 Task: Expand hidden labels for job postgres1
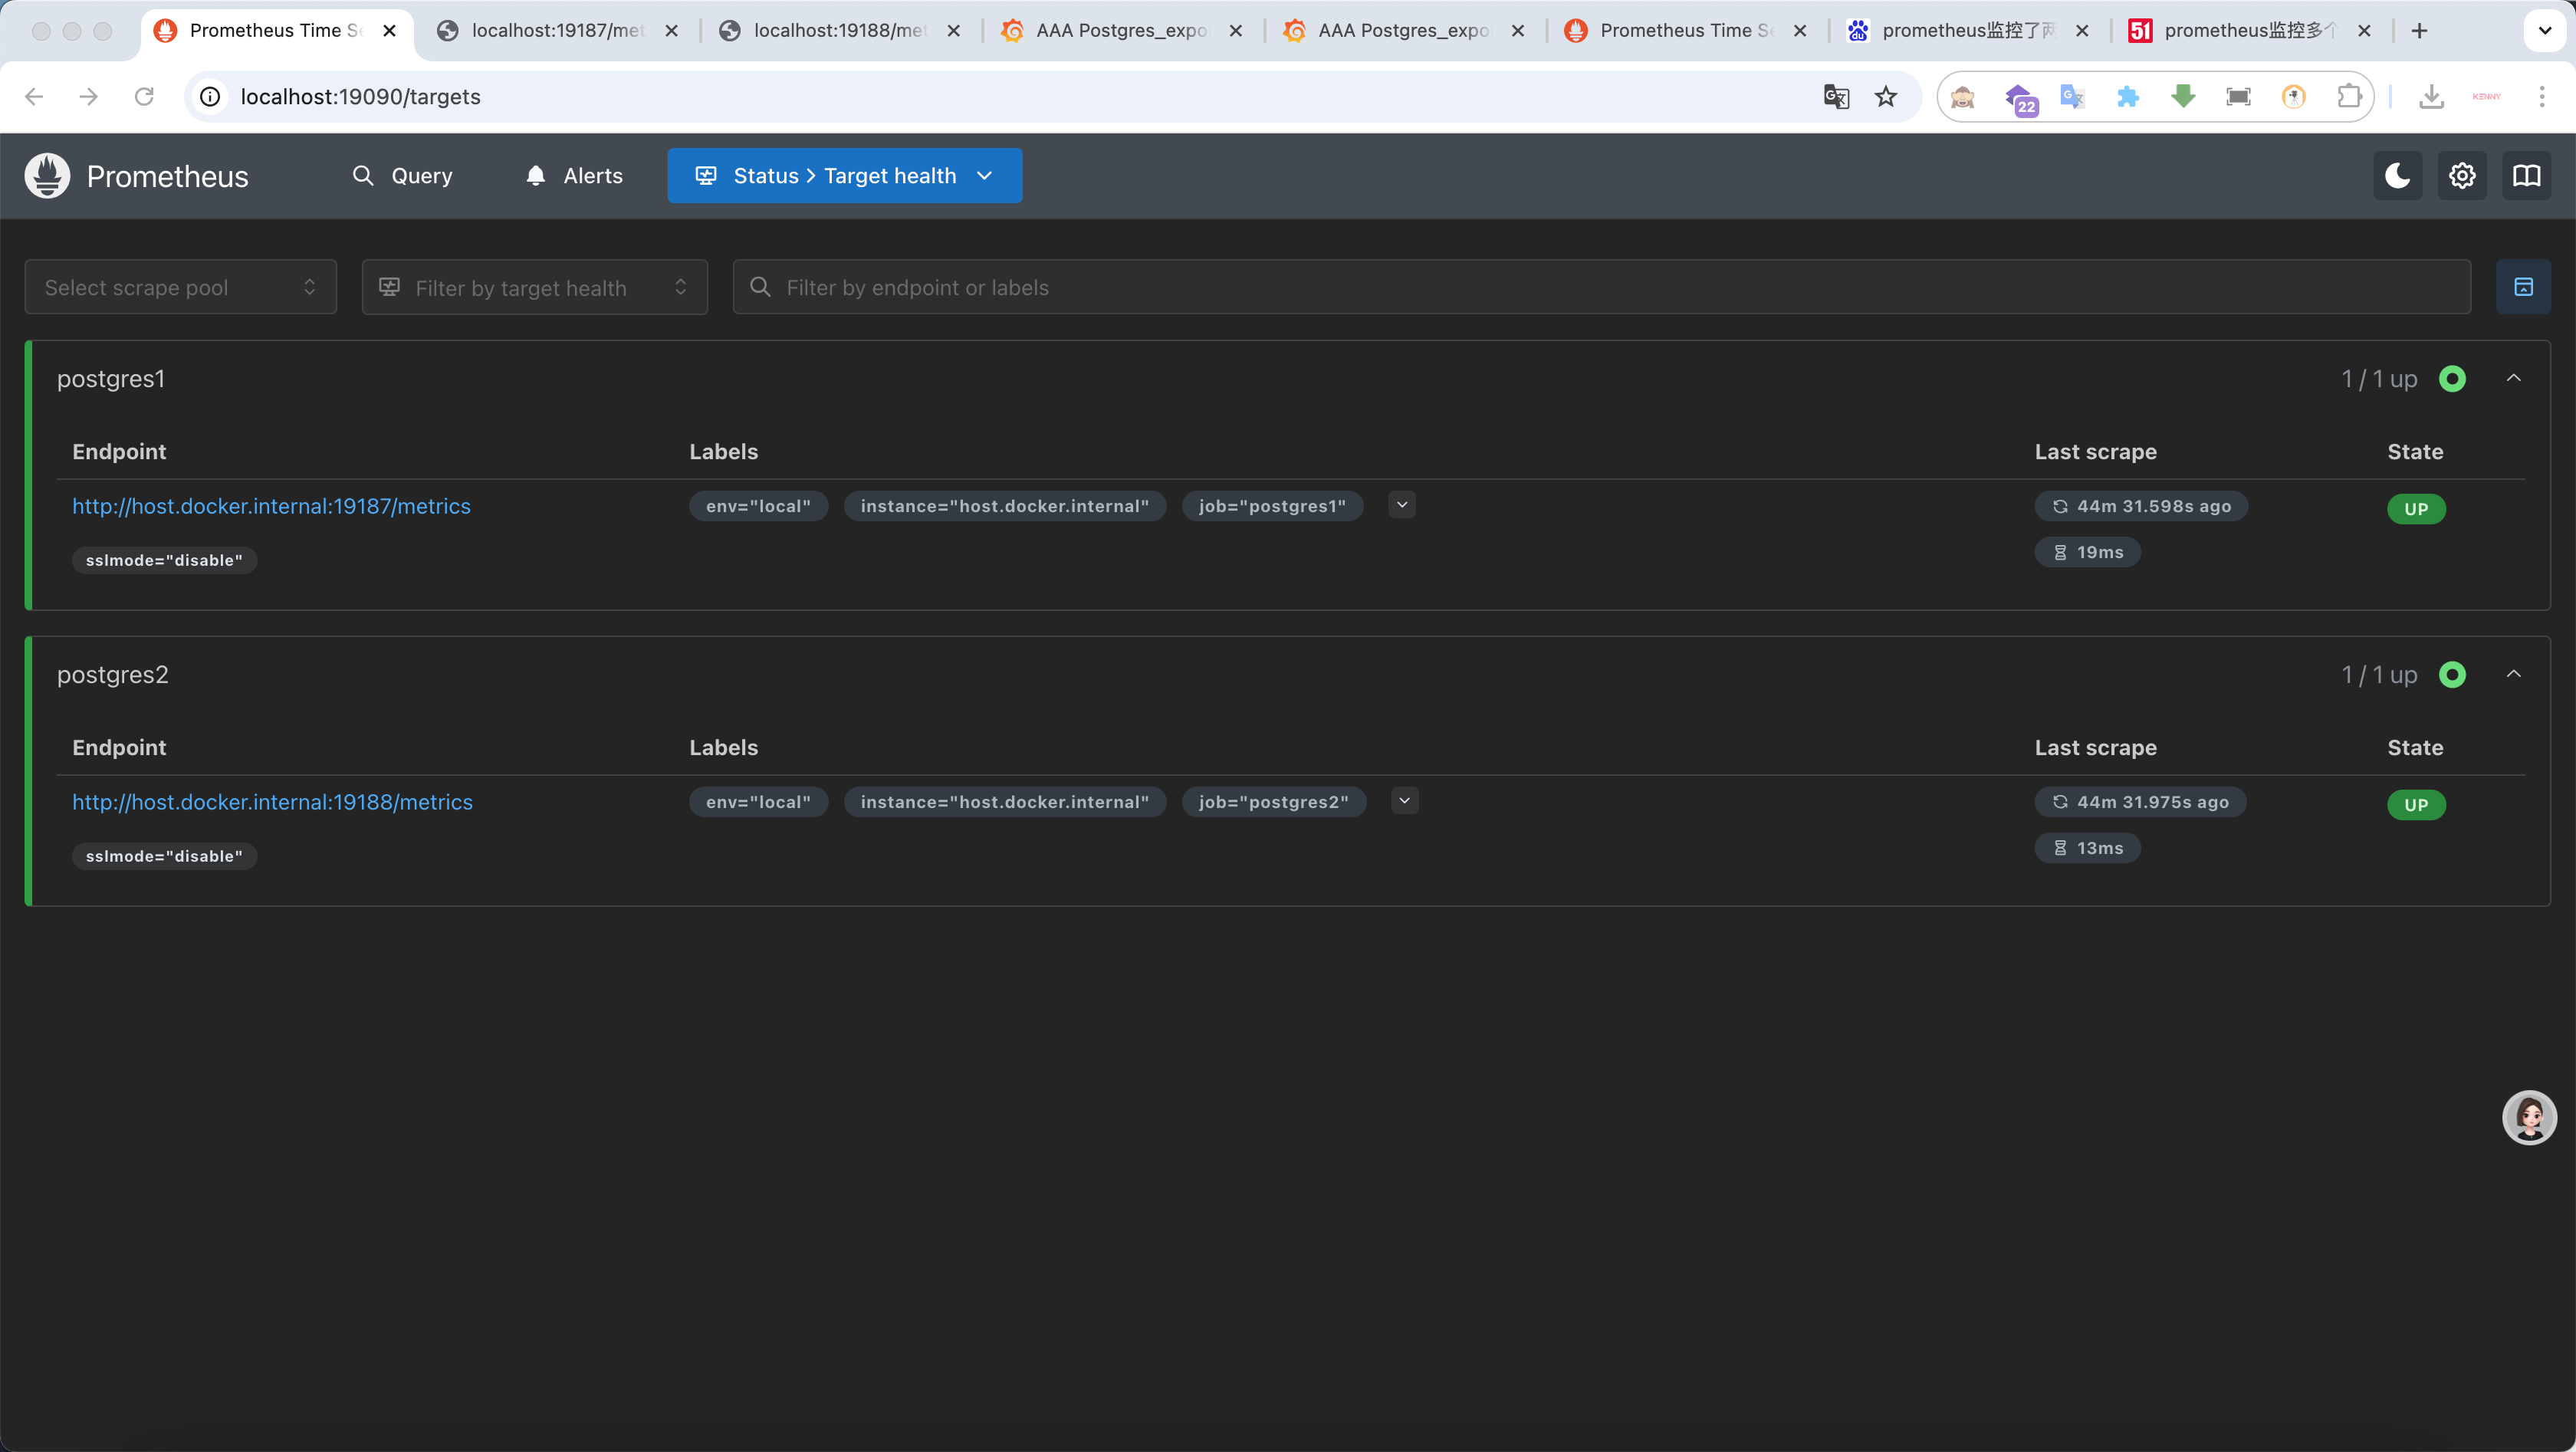click(1402, 505)
